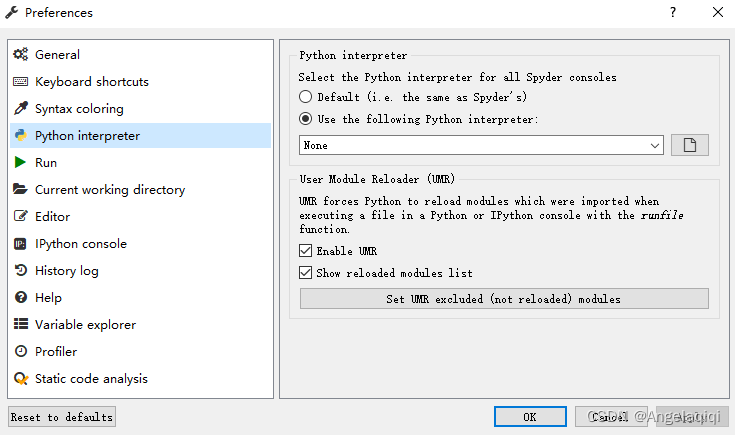
Task: Click the file browse icon button
Action: pyautogui.click(x=689, y=145)
